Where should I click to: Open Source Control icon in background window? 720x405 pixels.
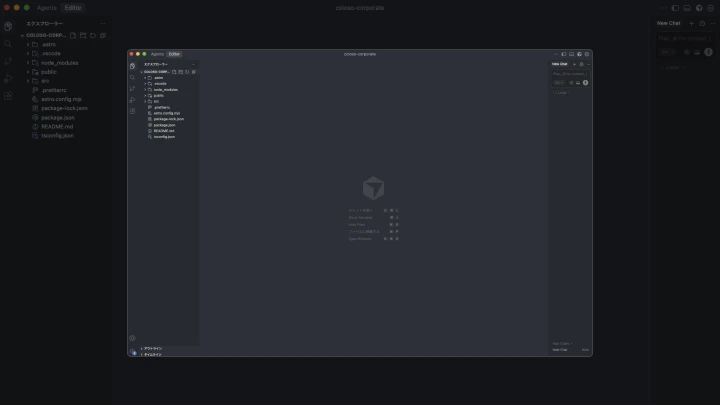click(8, 61)
